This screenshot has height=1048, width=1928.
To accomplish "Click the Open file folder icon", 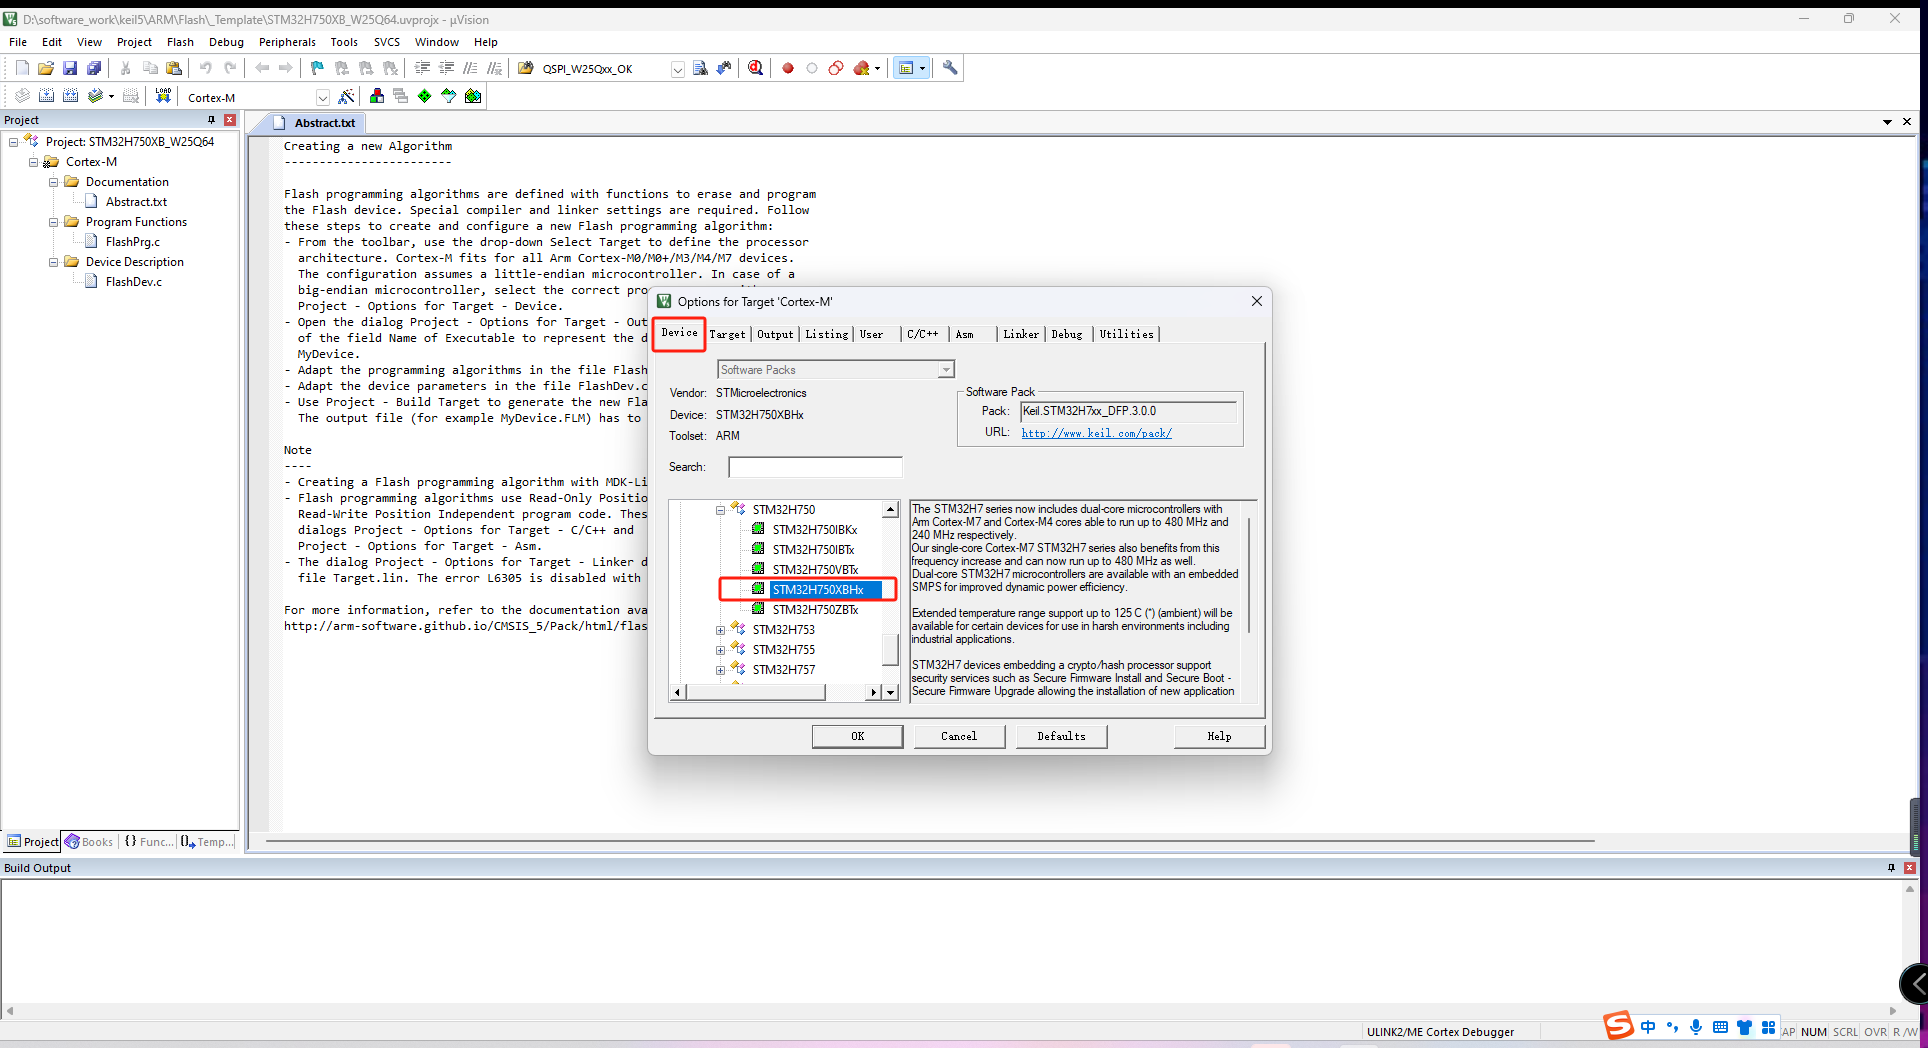I will (46, 68).
